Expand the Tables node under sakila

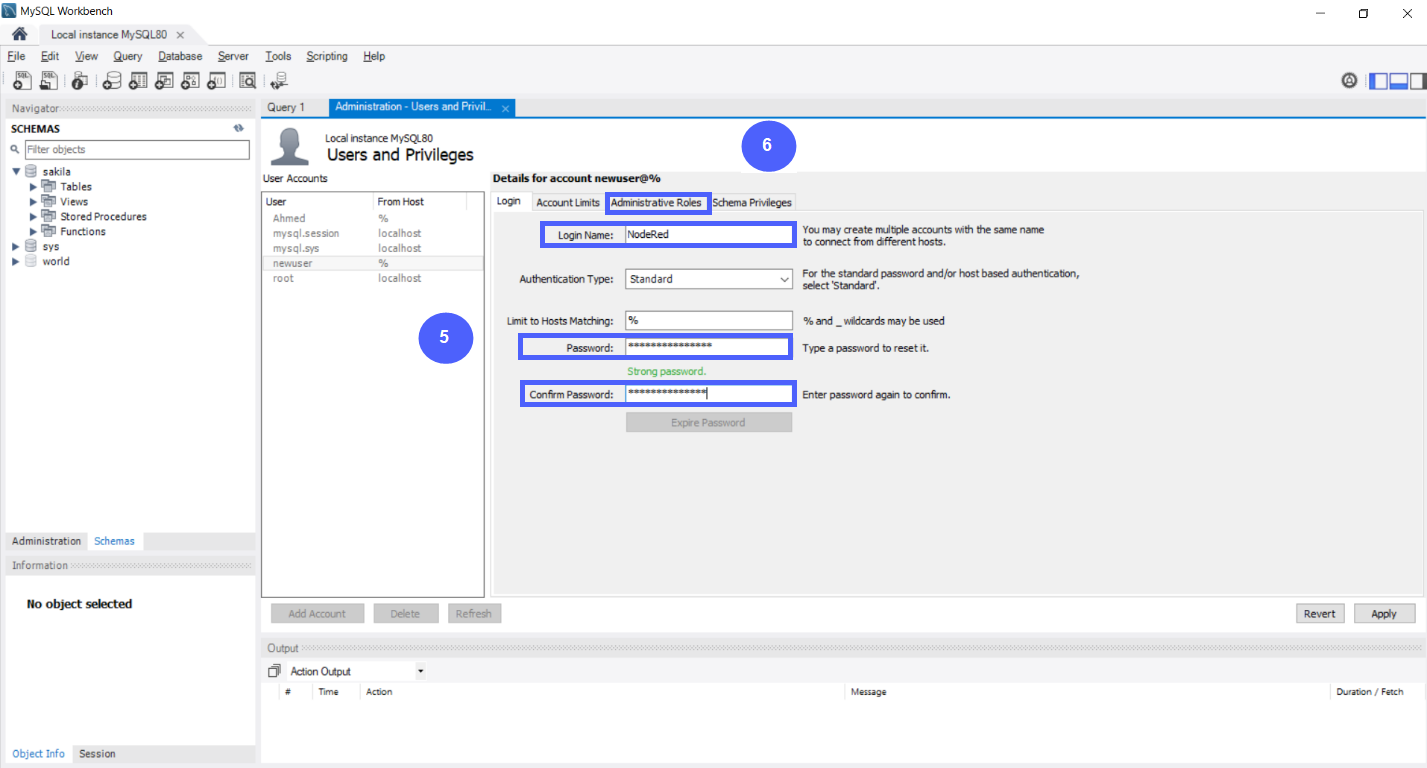pos(34,187)
